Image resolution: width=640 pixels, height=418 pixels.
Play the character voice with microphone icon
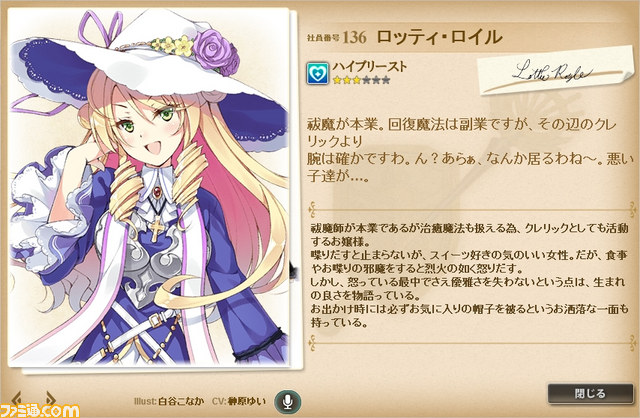(288, 401)
